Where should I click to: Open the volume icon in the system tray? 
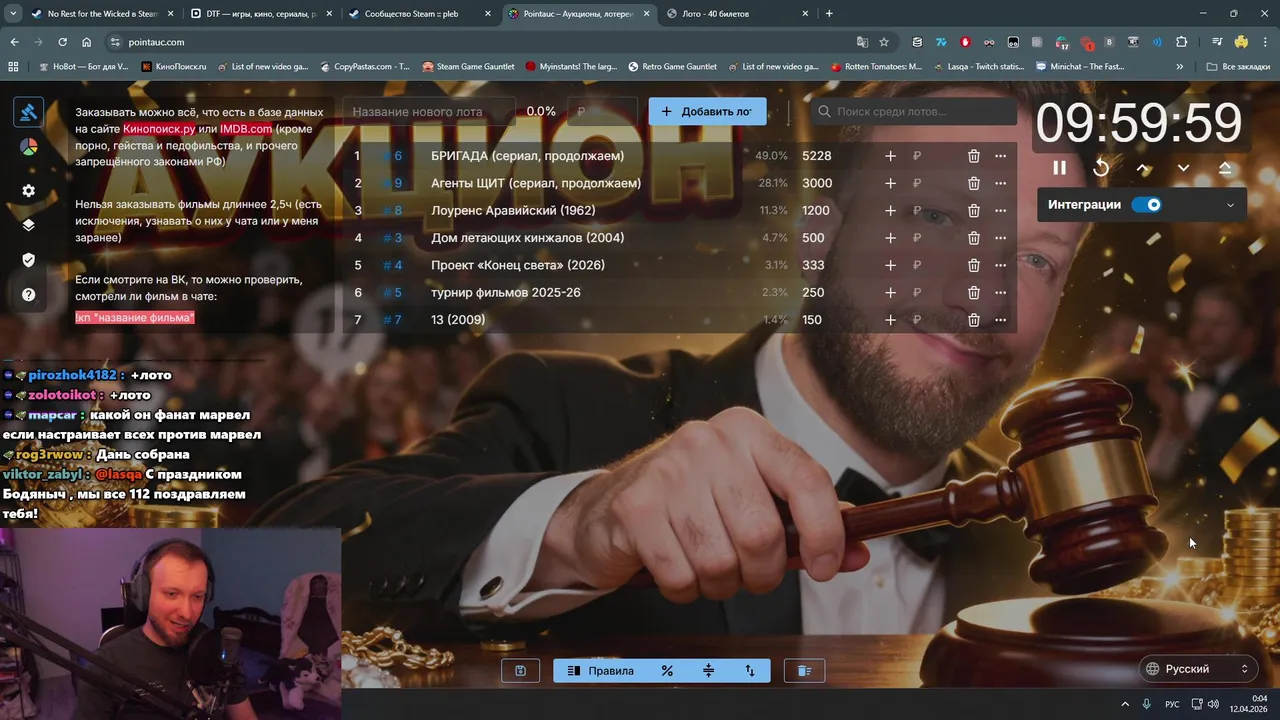pos(1213,704)
